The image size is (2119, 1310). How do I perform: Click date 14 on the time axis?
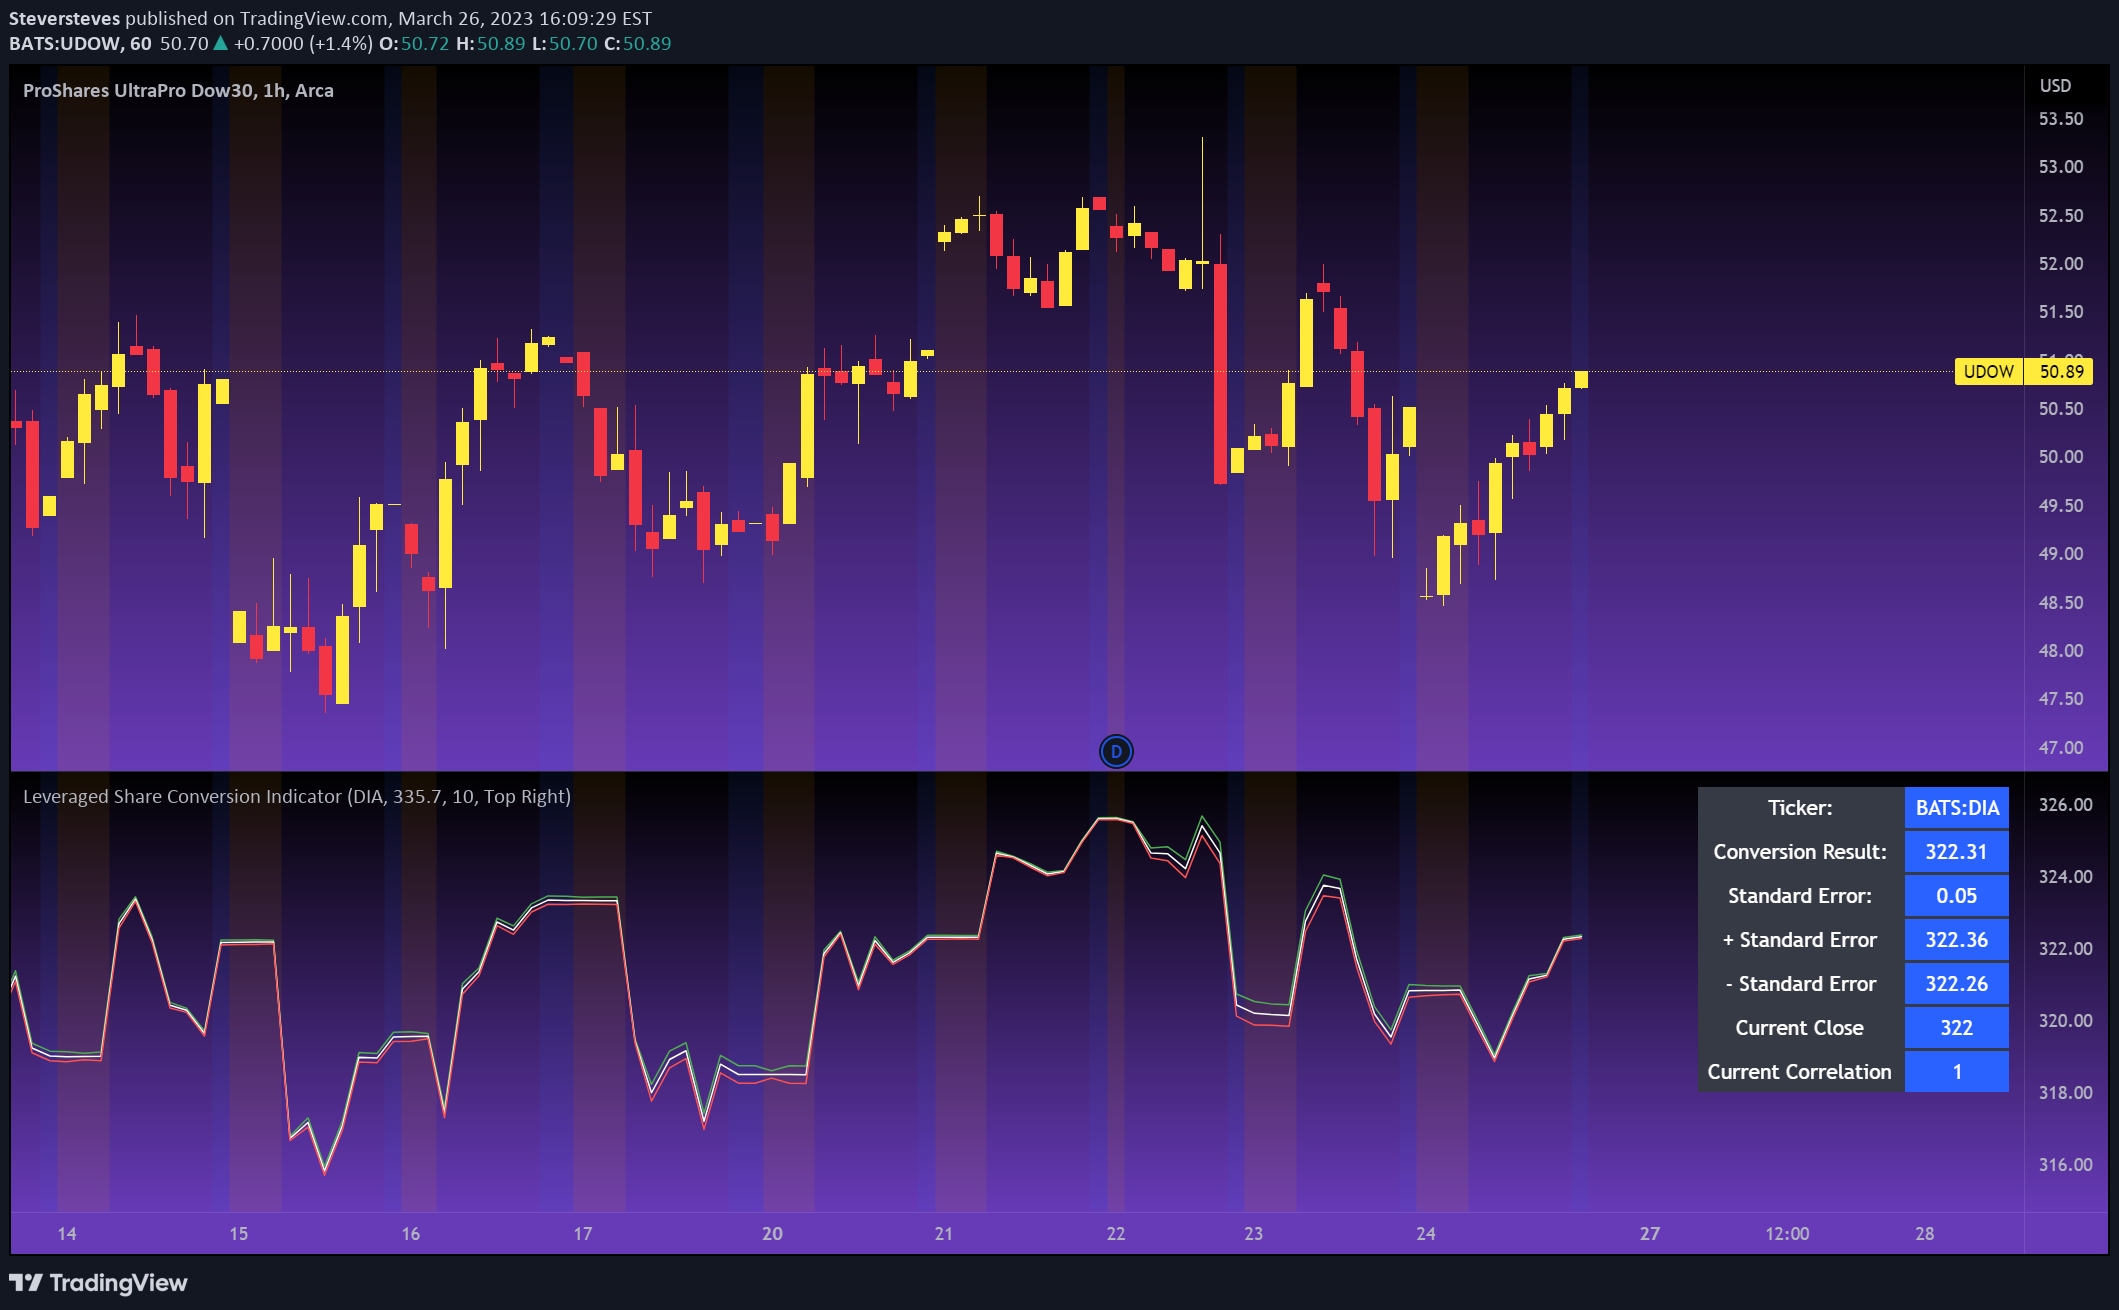67,1234
